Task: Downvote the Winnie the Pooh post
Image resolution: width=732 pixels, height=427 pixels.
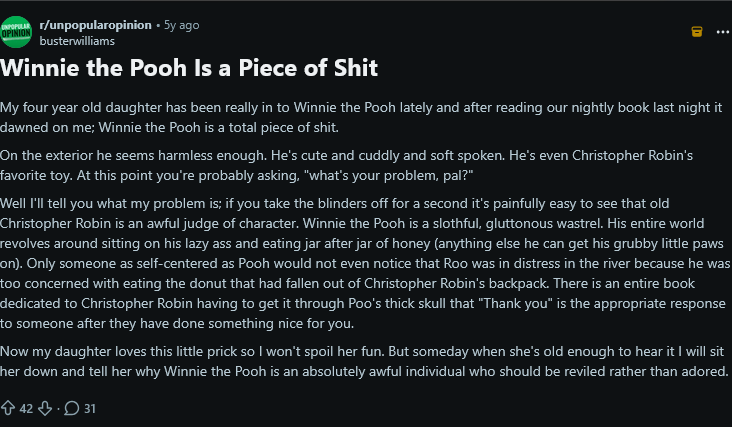Action: (43, 407)
